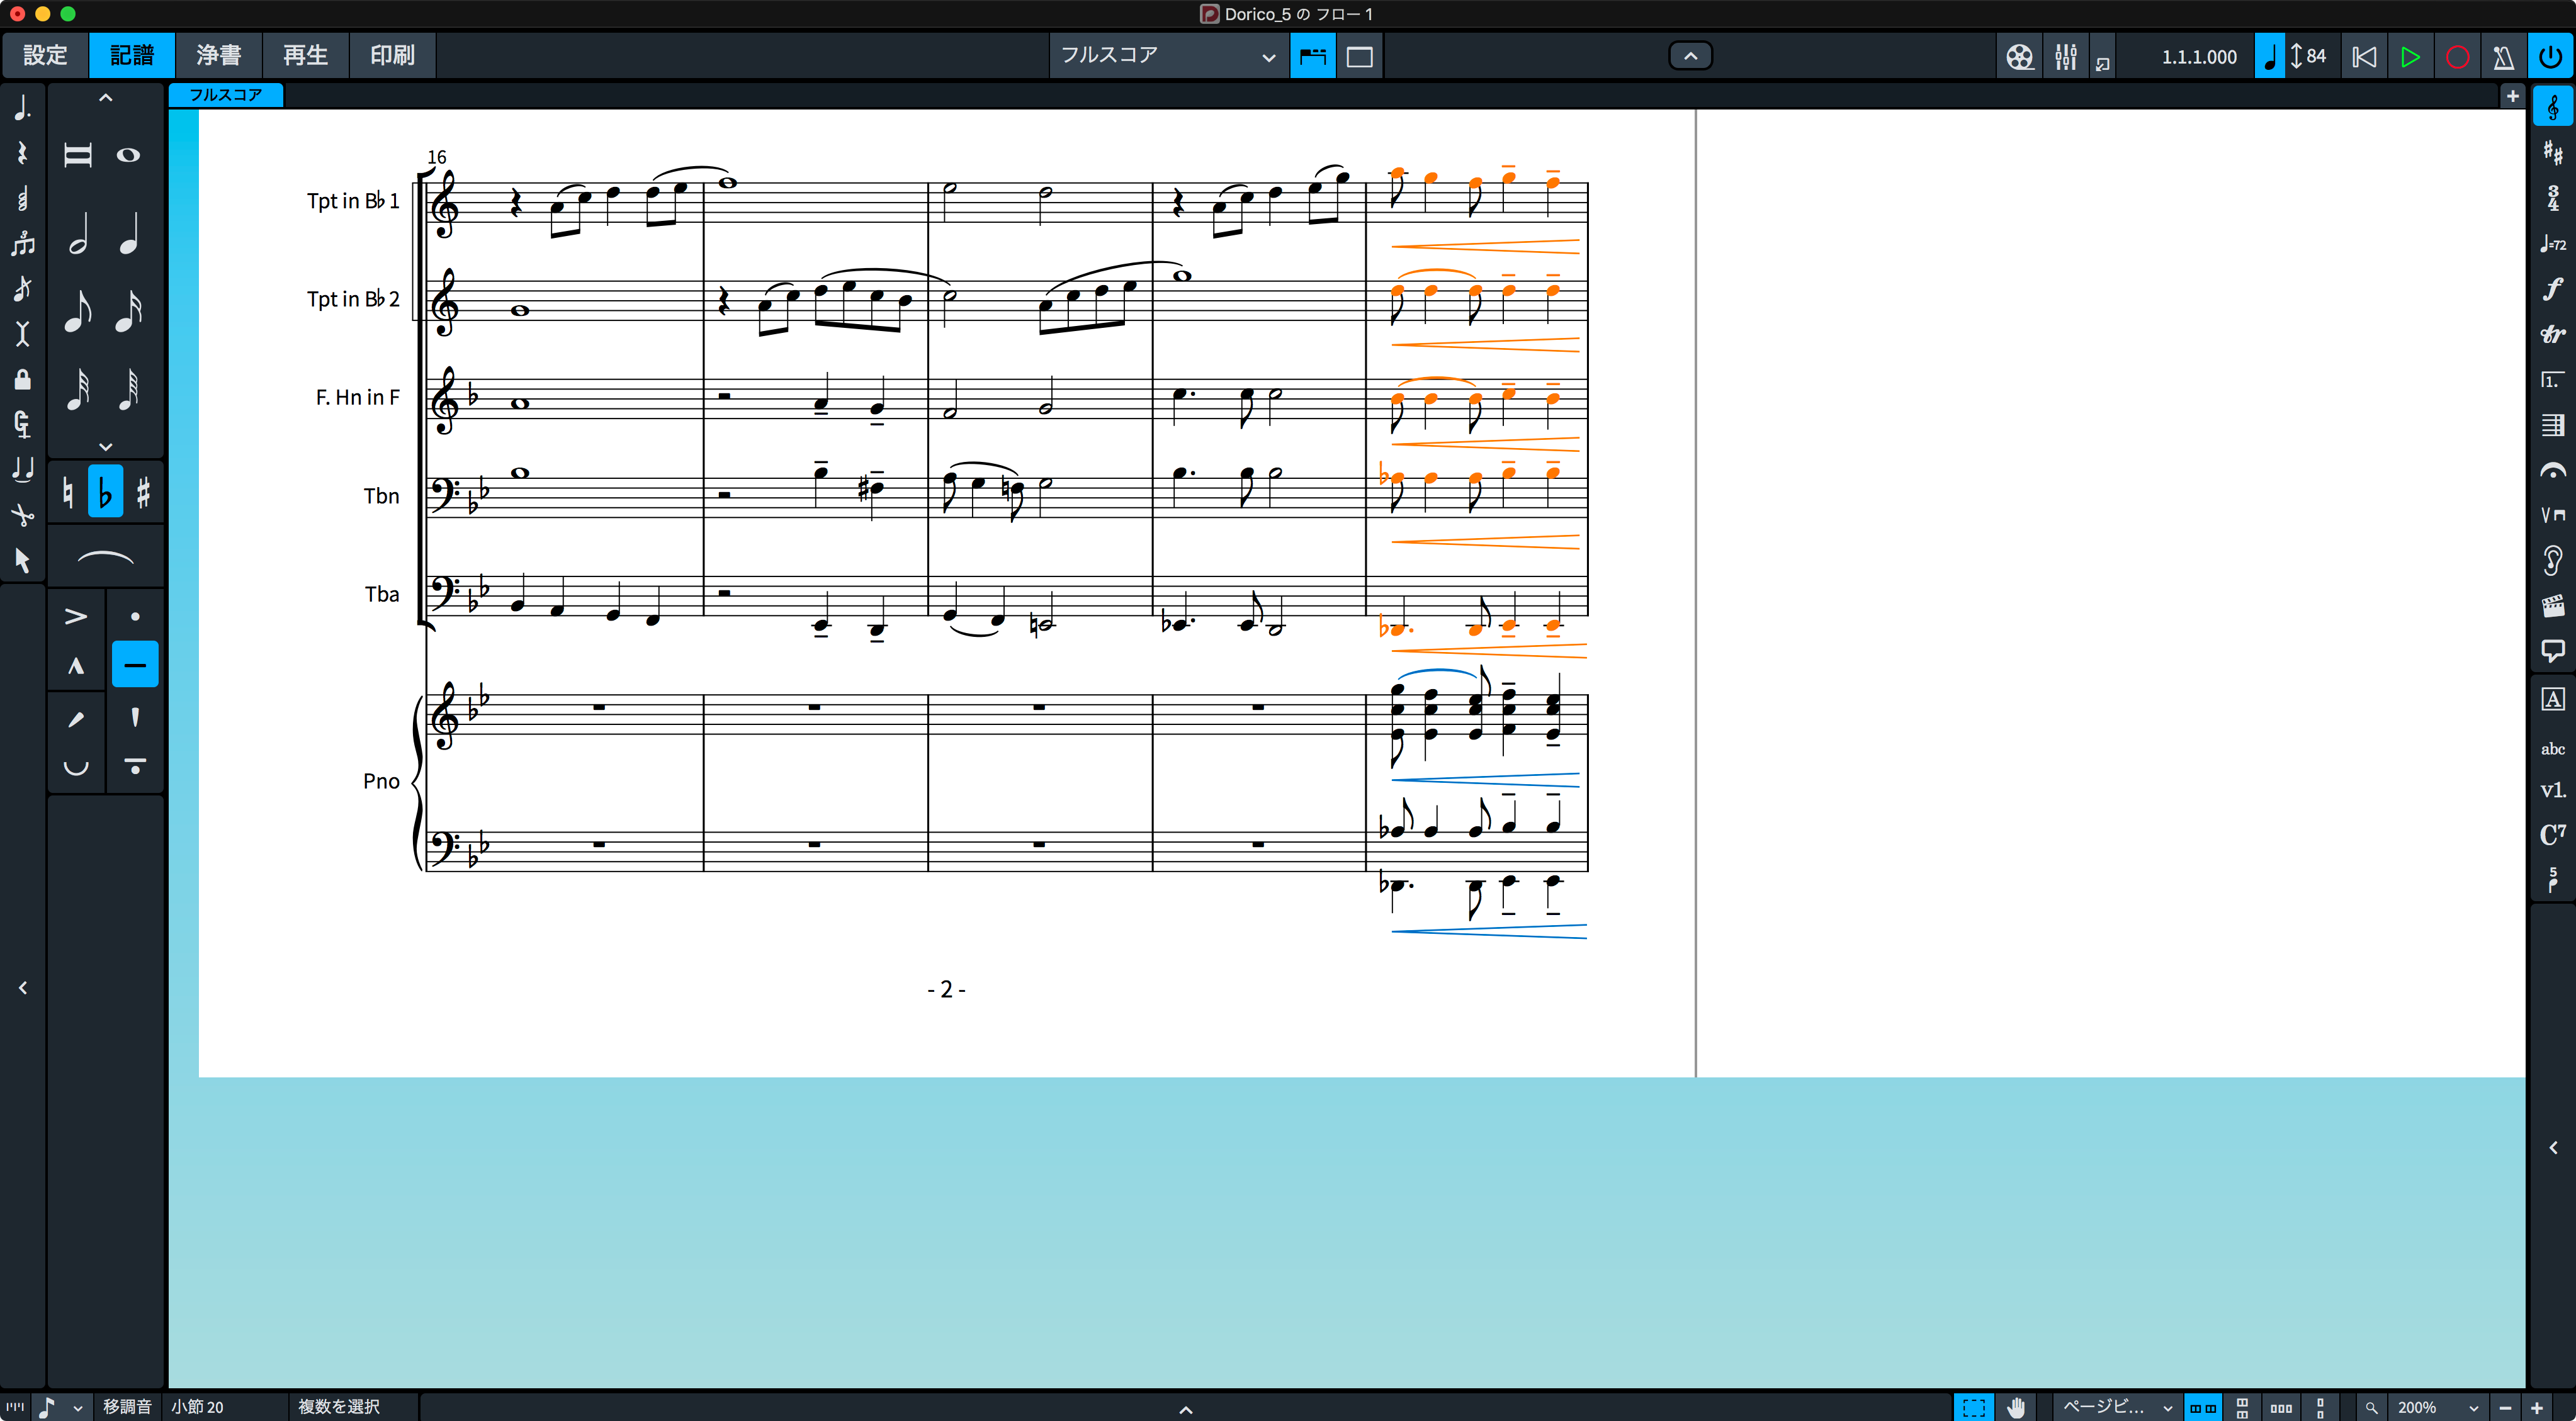Toggle lock to duration
The height and width of the screenshot is (1421, 2576).
22,379
